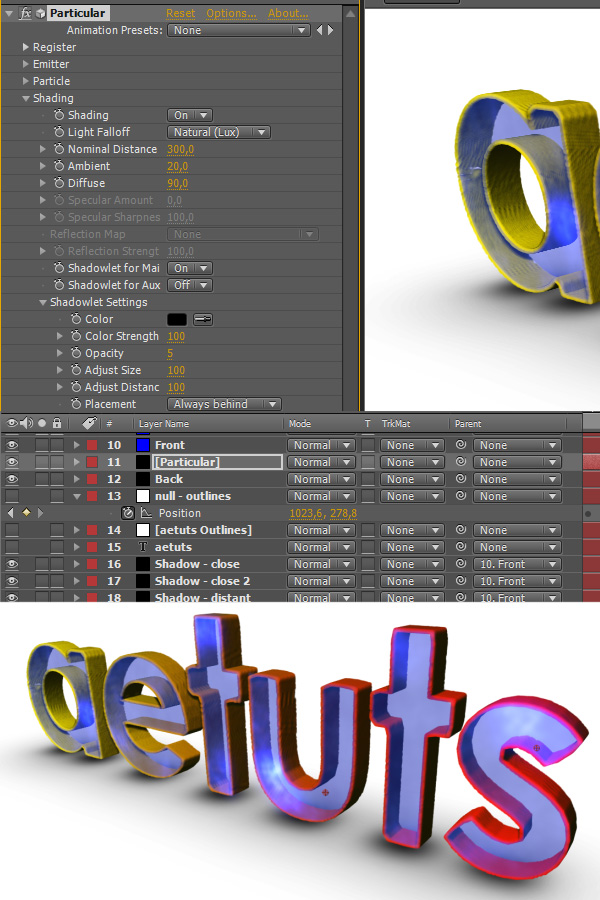Click the Position value 1023,6, 278,8

pyautogui.click(x=323, y=513)
